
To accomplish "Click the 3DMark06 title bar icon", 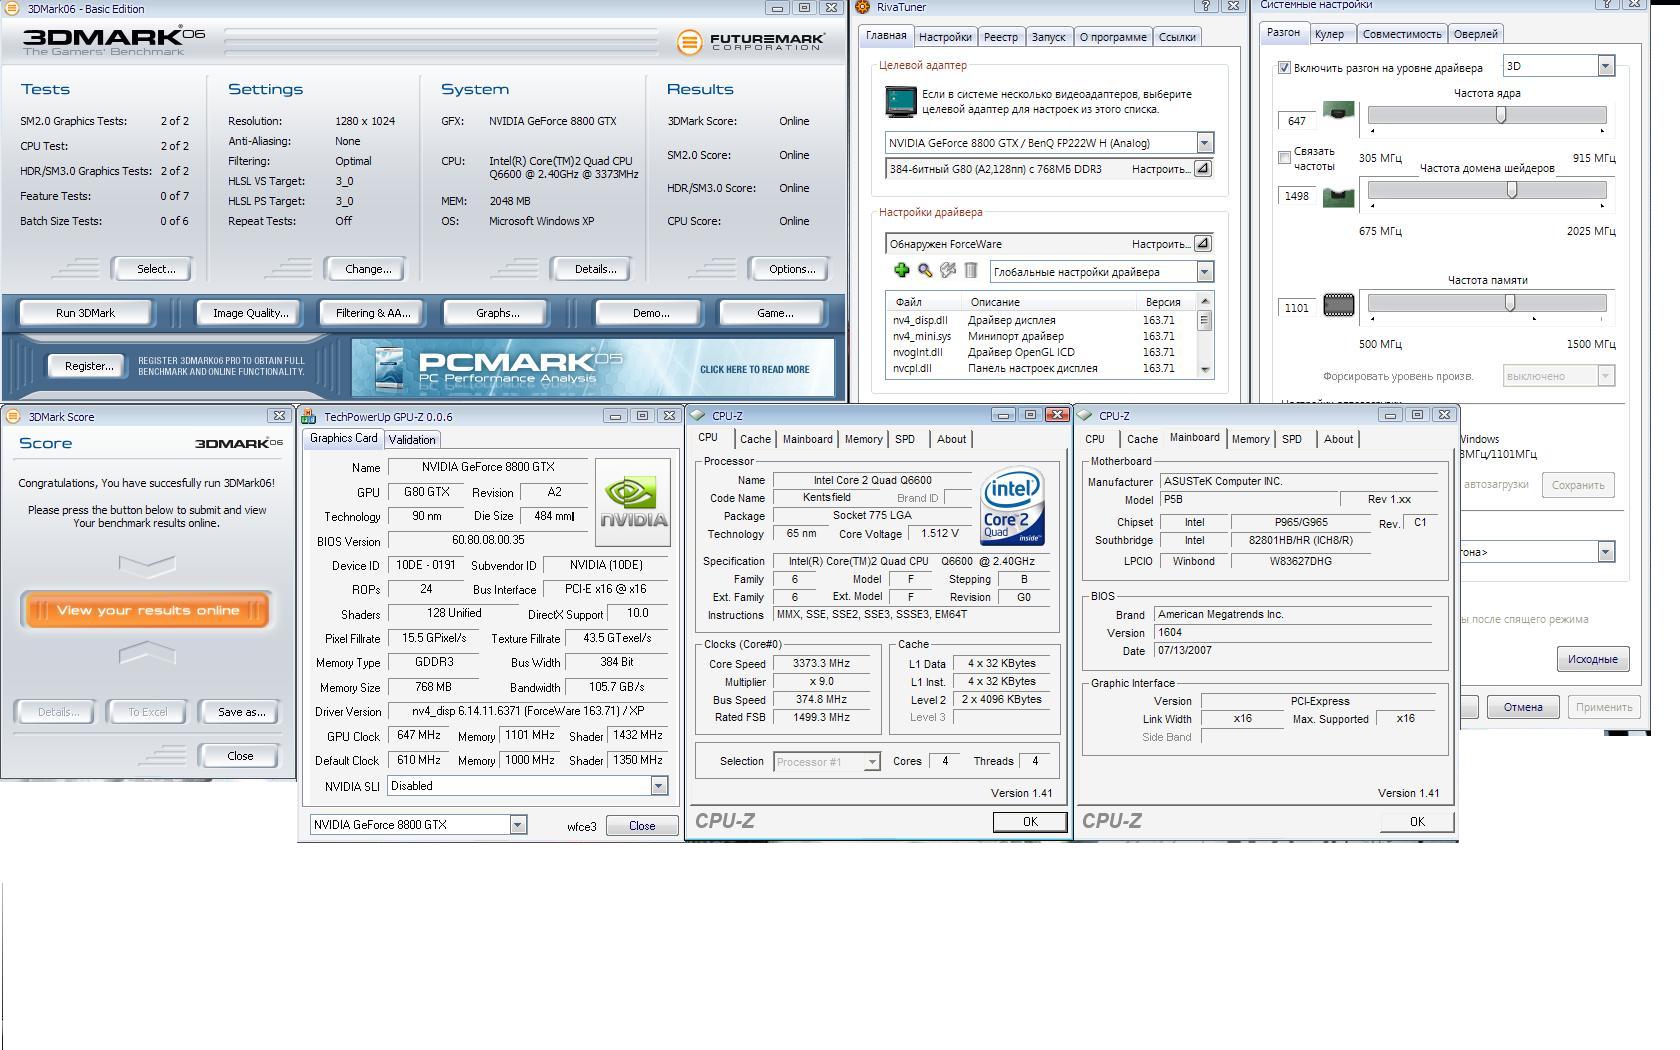I will pyautogui.click(x=11, y=8).
